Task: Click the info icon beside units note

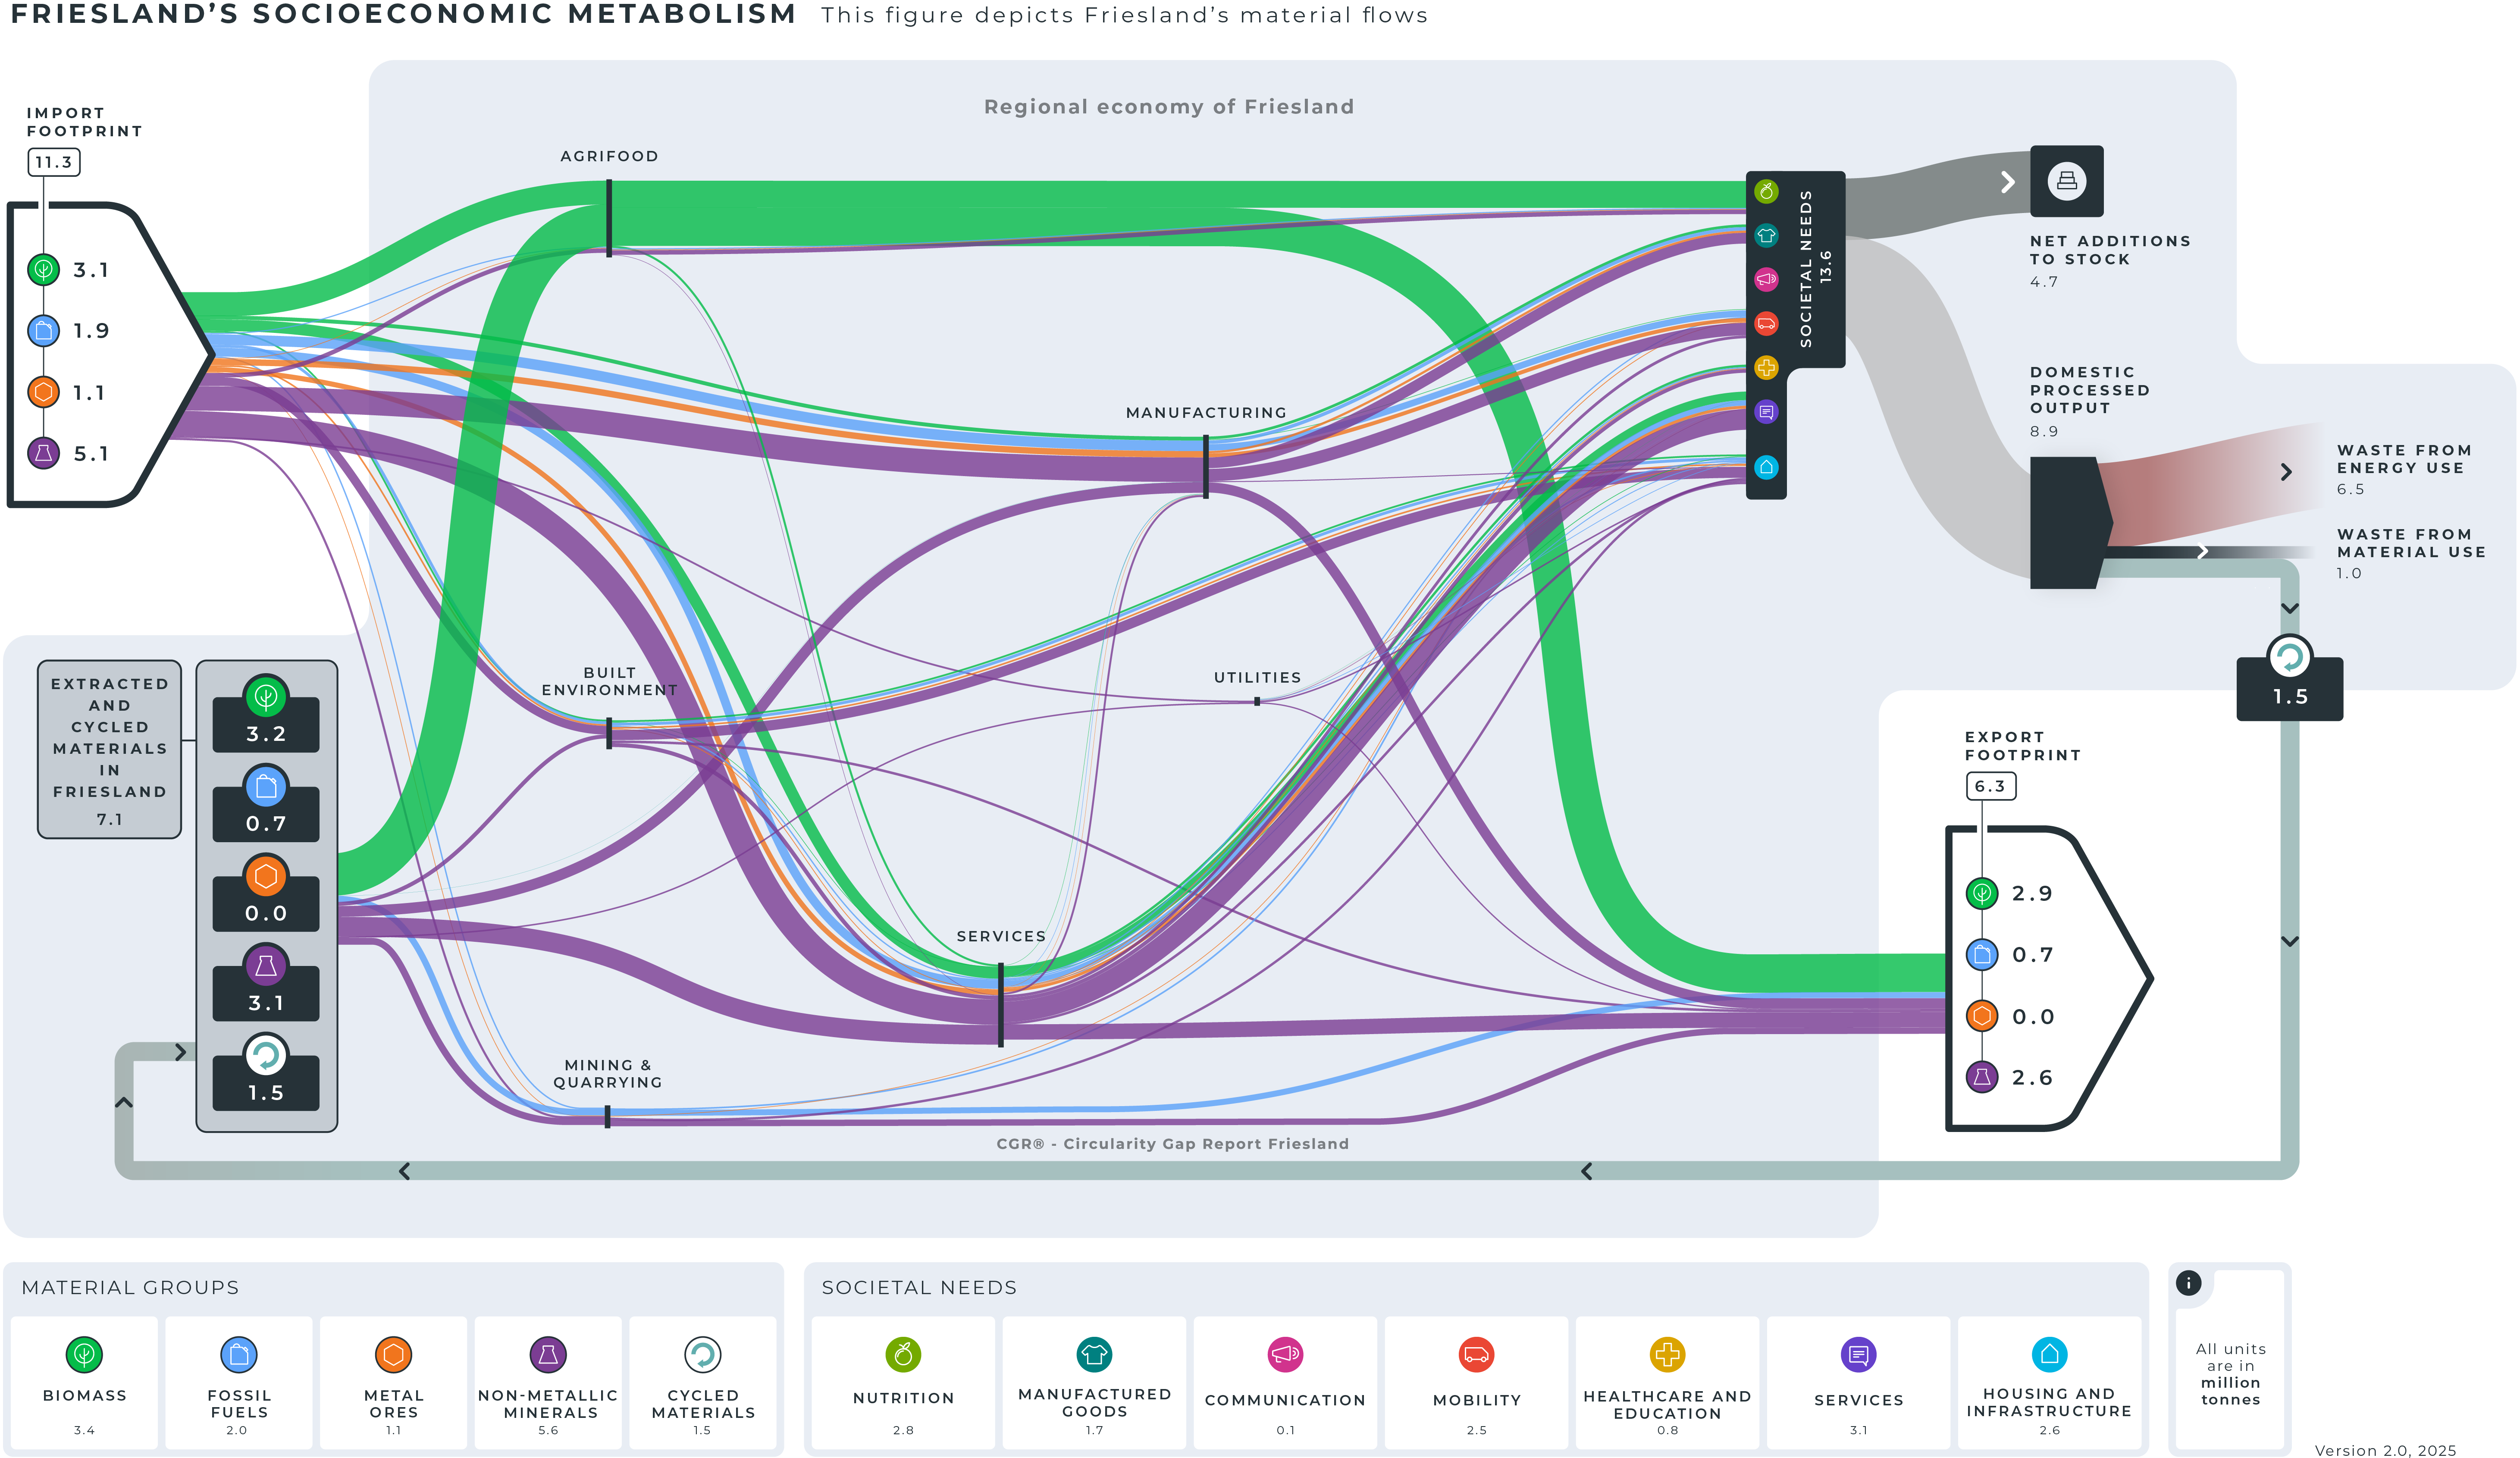Action: click(2188, 1283)
